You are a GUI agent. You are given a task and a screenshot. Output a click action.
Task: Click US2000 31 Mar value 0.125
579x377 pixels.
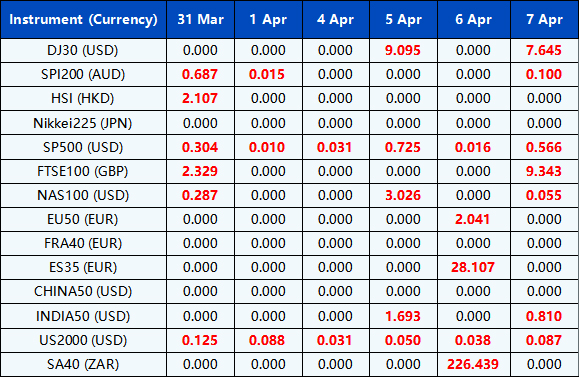[200, 340]
